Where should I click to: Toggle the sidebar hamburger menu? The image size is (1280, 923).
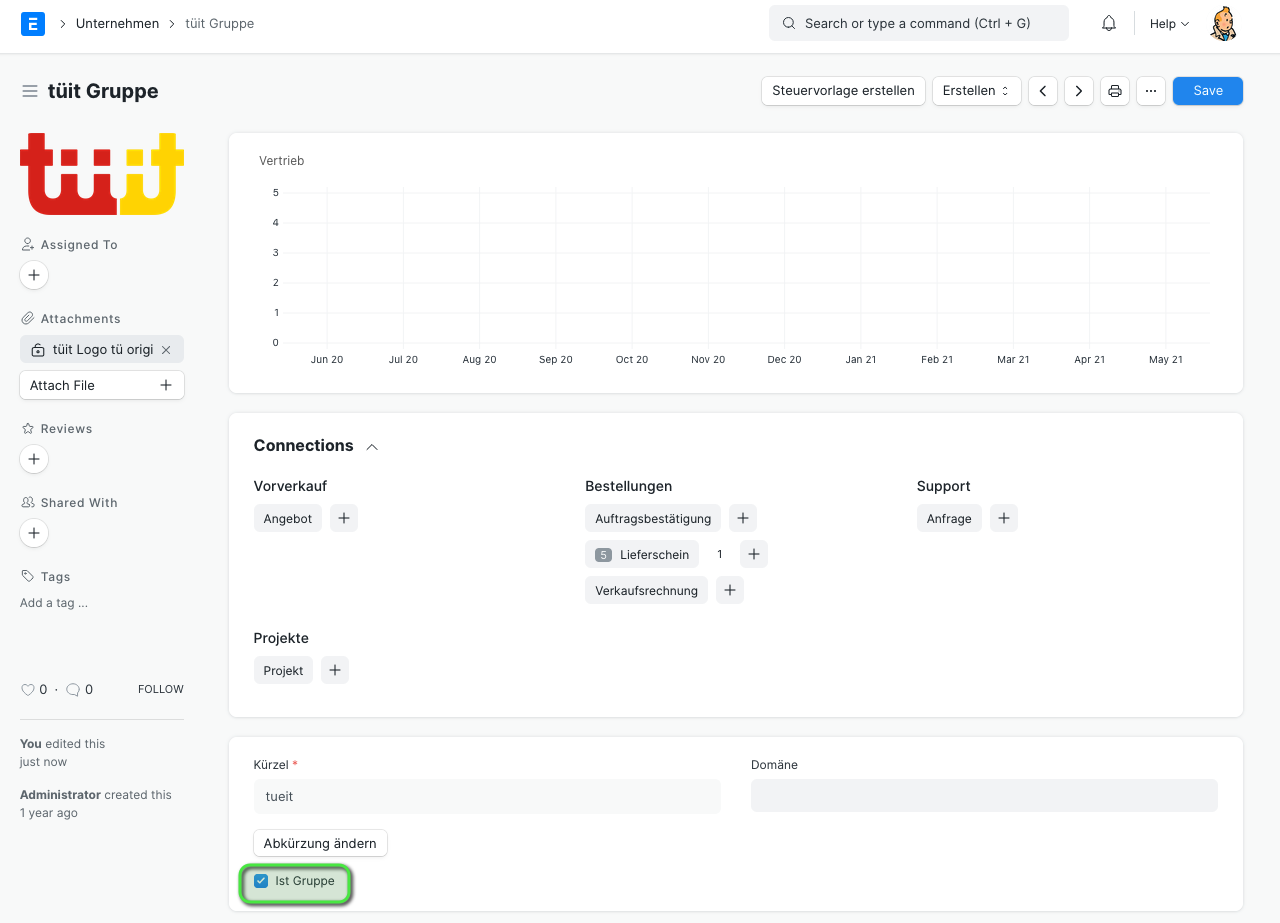[30, 91]
